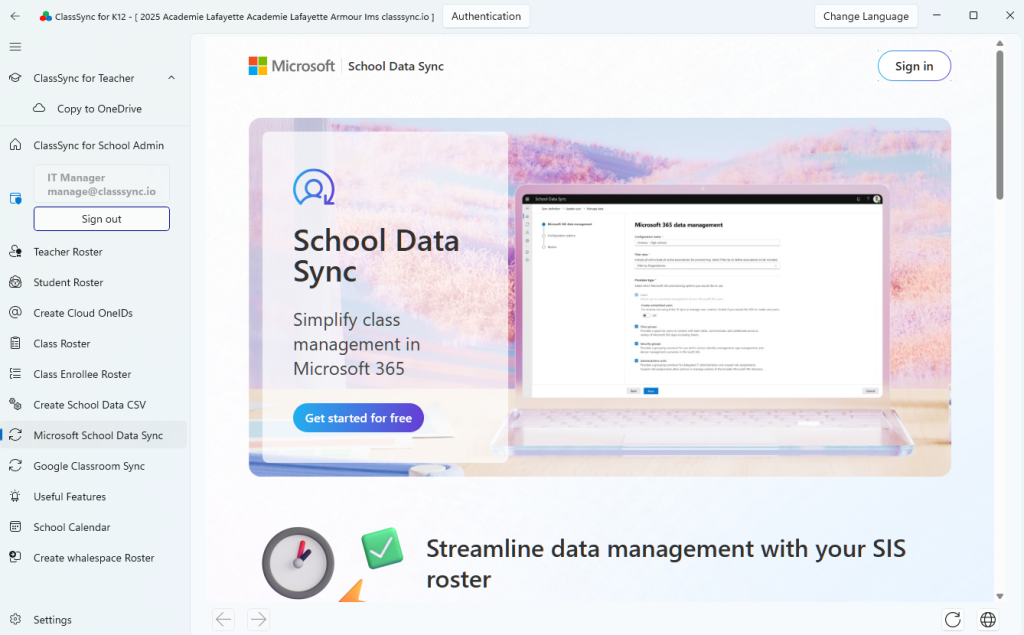Navigate back with the browser back arrow
1024x635 pixels.
(223, 619)
